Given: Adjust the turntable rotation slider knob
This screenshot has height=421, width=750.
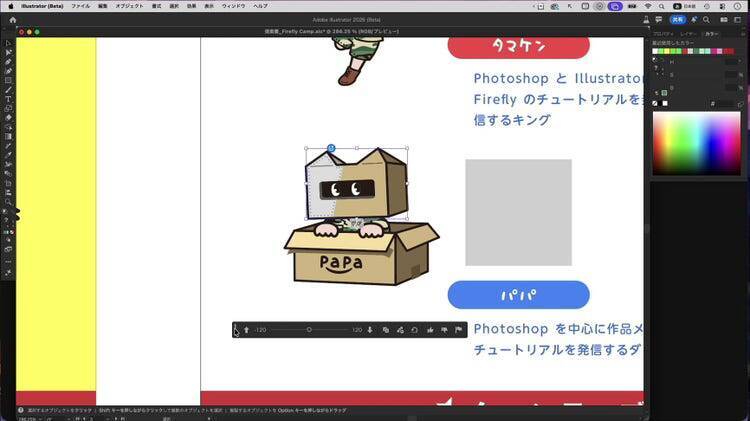Looking at the screenshot, I should (309, 330).
